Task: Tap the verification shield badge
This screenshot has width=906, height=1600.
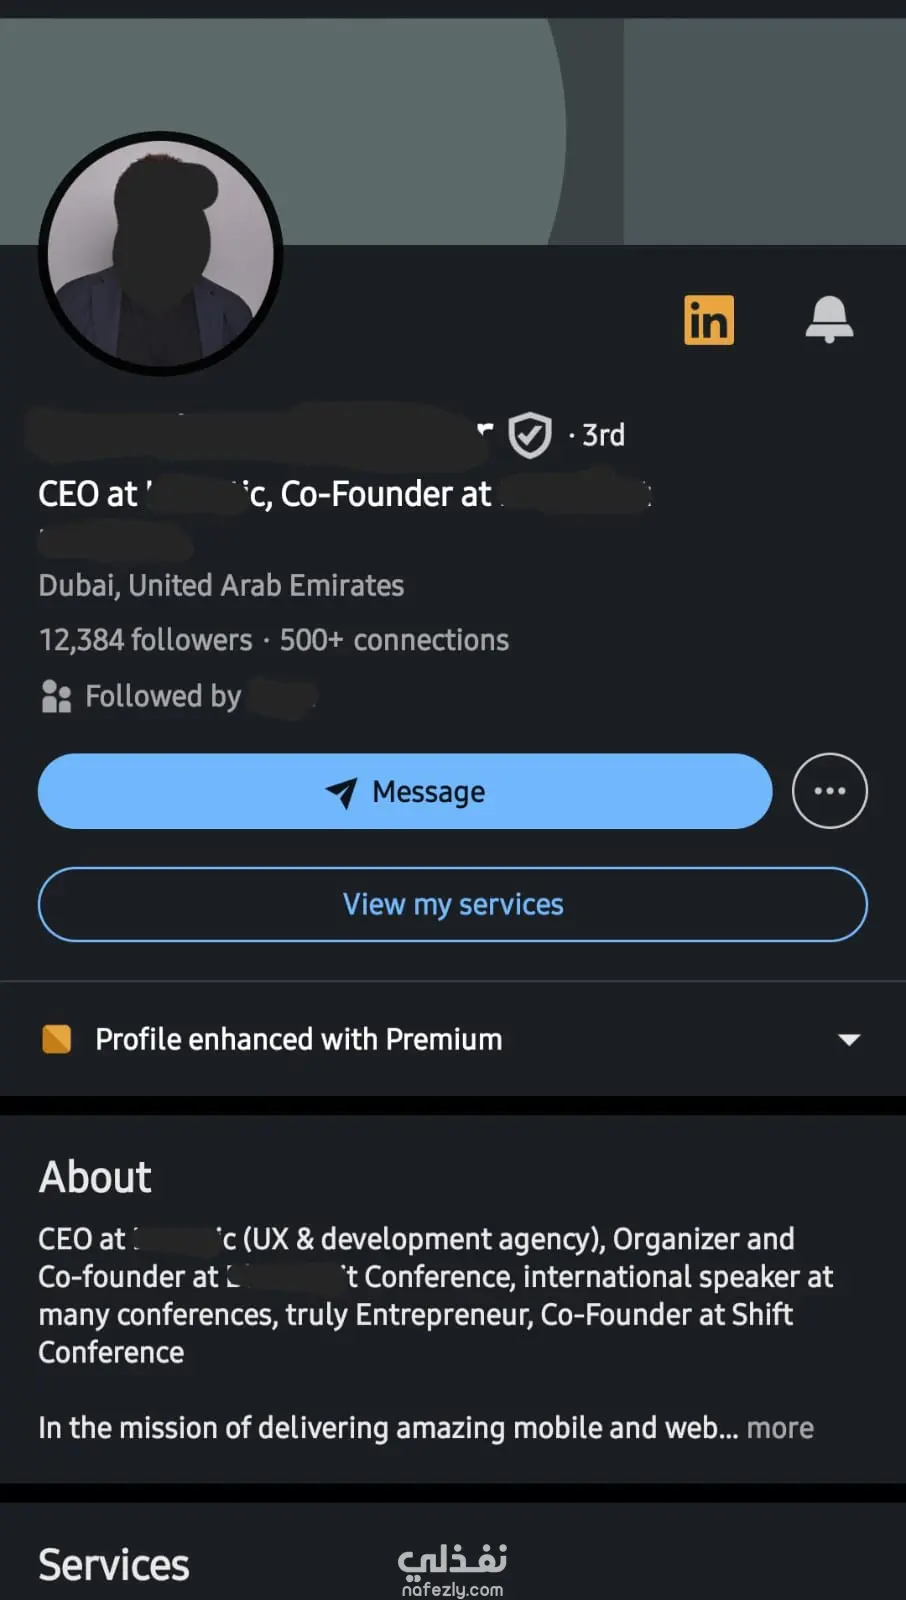Action: pos(530,435)
